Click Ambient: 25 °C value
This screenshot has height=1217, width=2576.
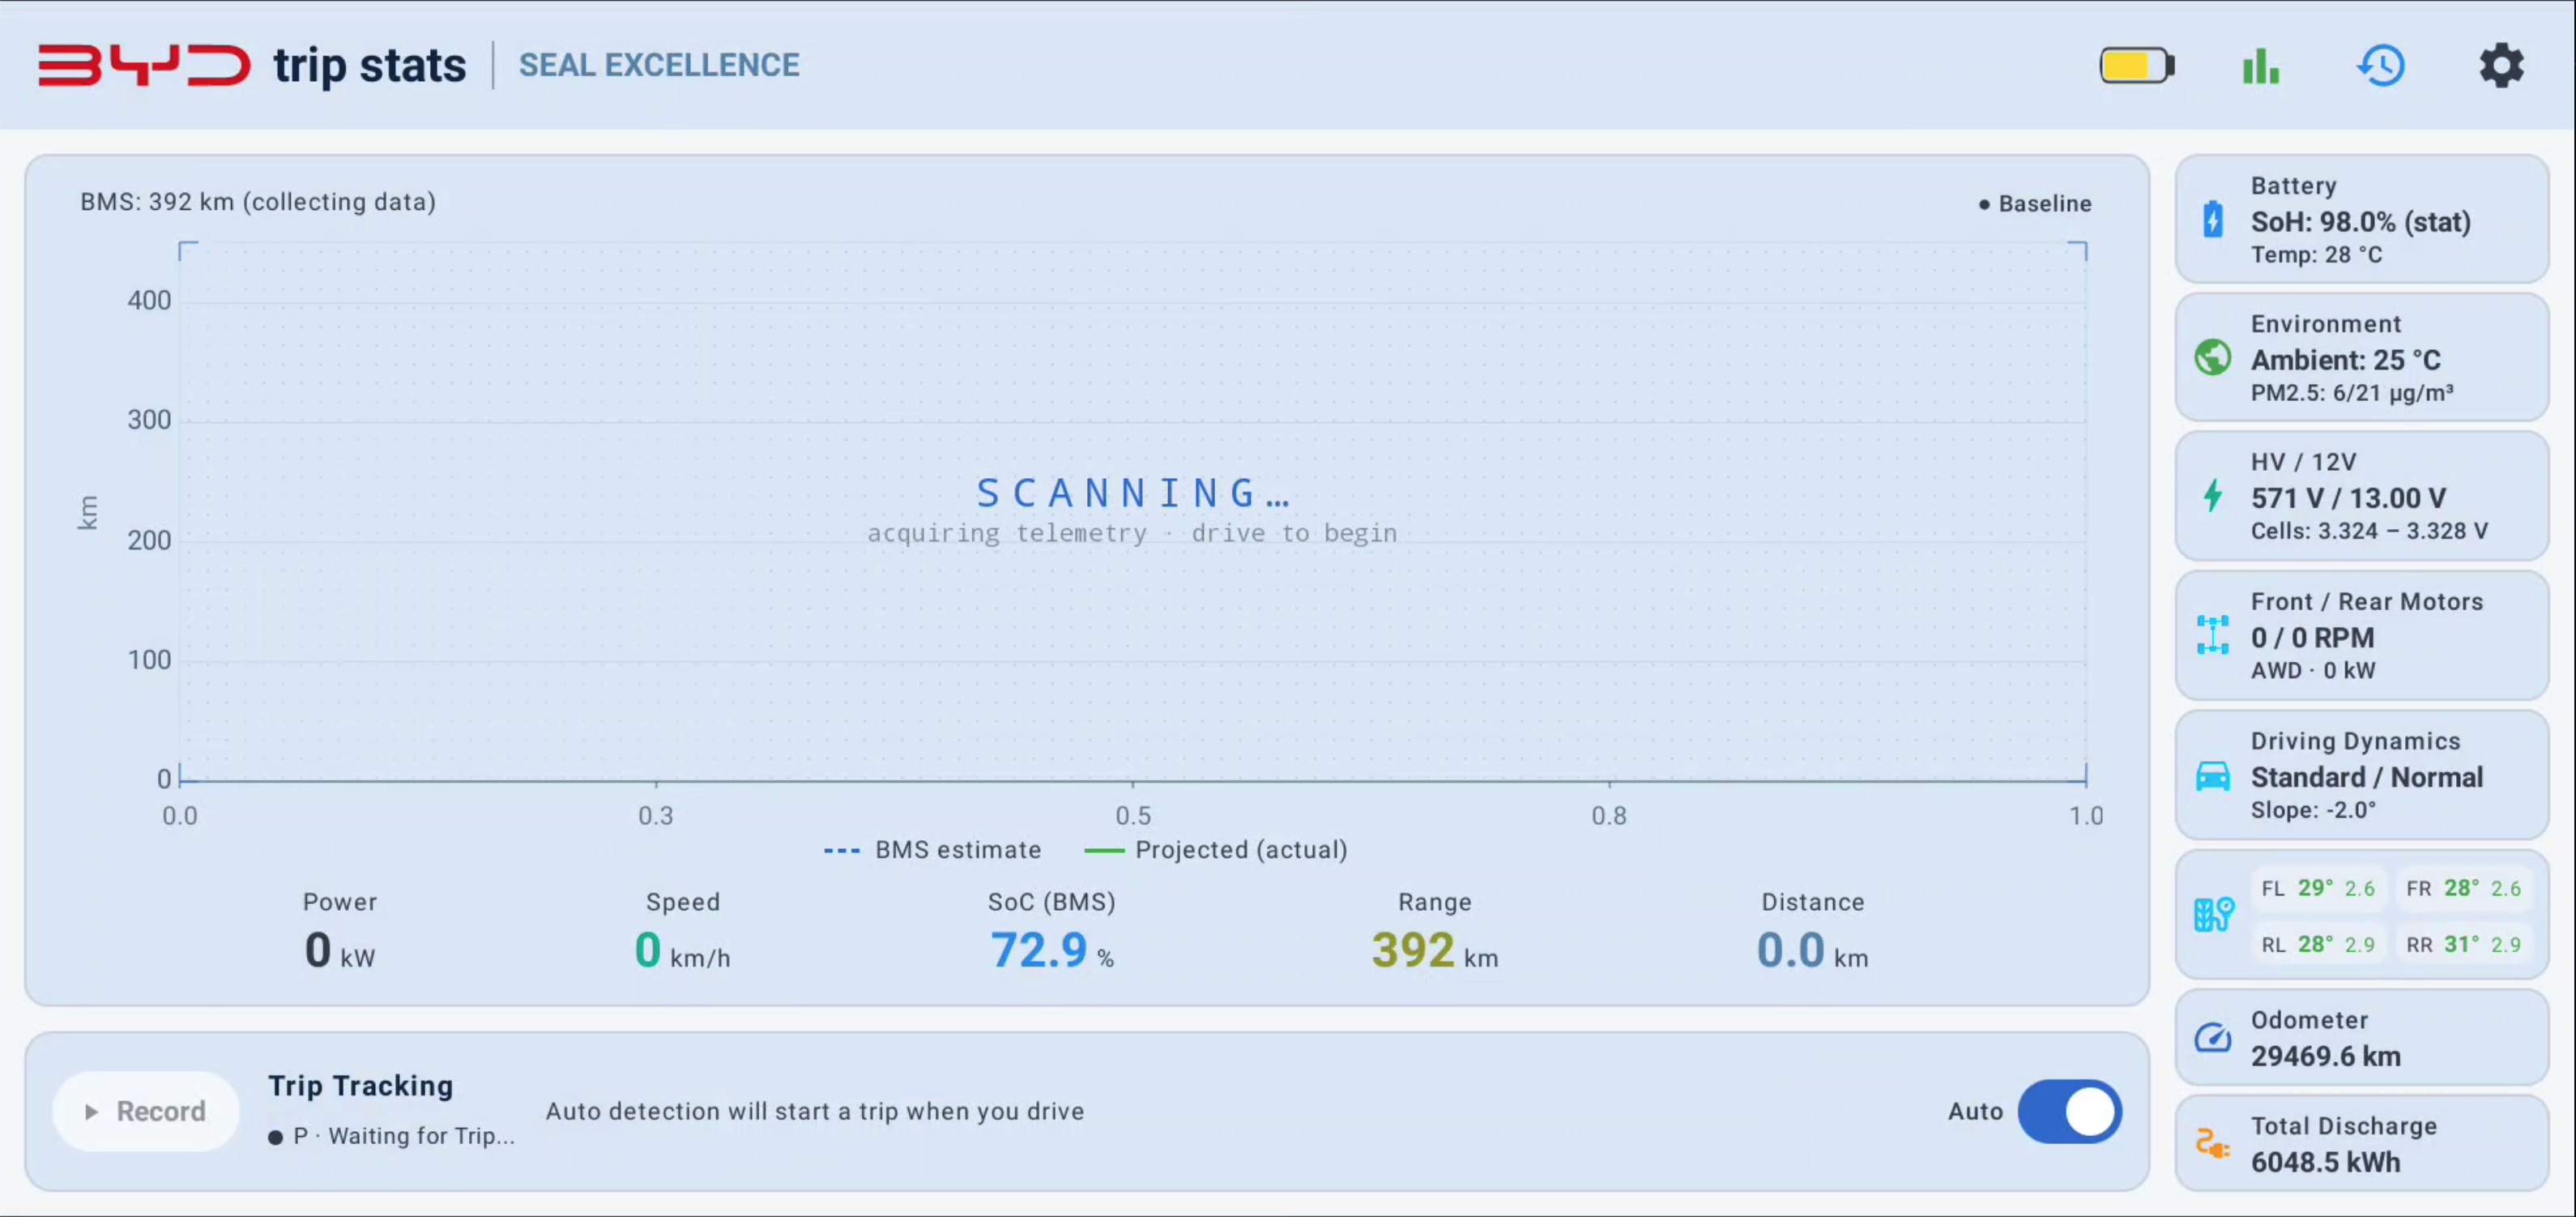[2345, 360]
